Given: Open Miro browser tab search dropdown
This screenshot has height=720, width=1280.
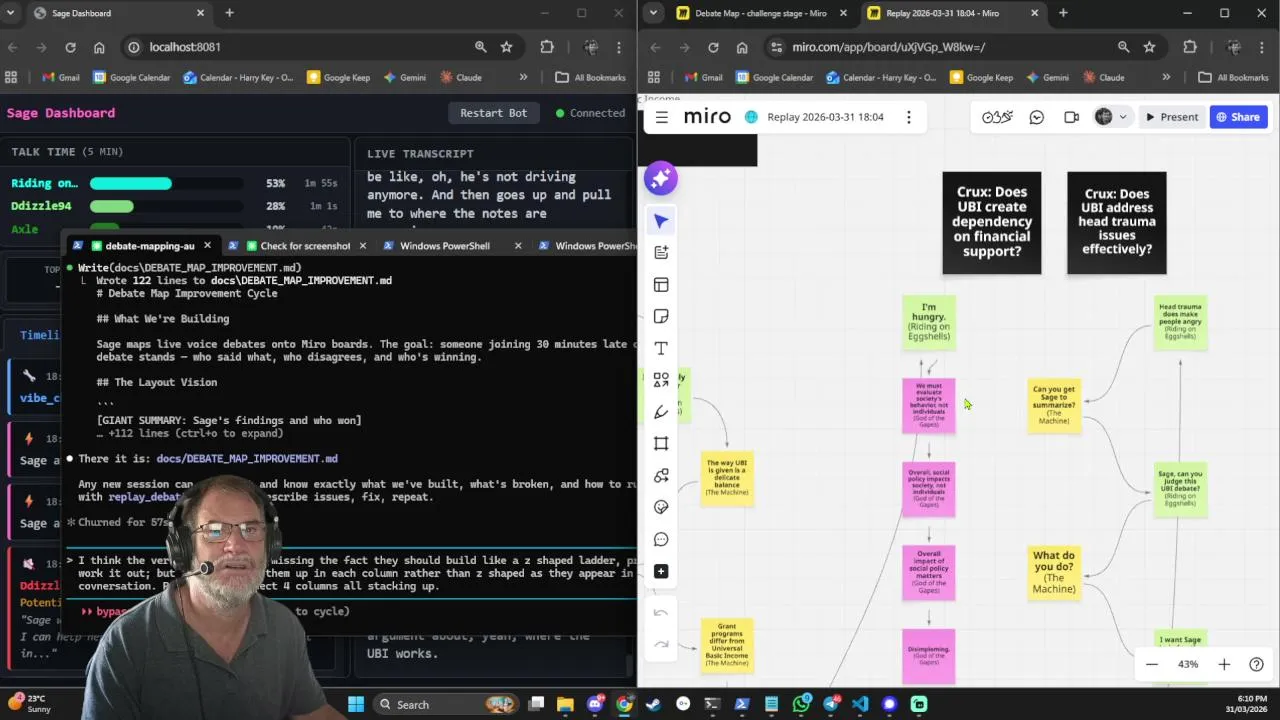Looking at the screenshot, I should point(653,13).
